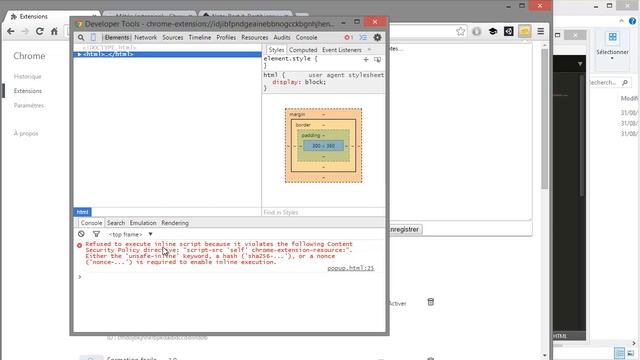Open popup.html:25 source link

[351, 268]
